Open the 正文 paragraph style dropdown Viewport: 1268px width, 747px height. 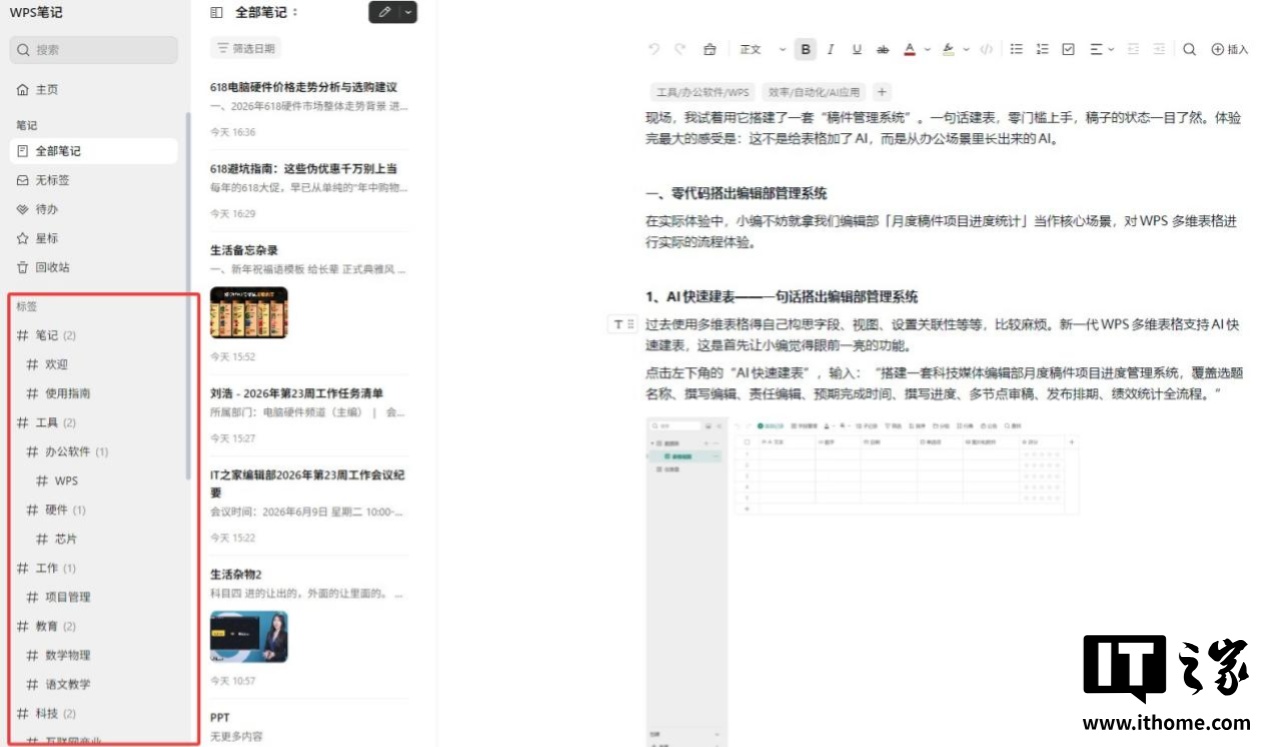point(762,49)
